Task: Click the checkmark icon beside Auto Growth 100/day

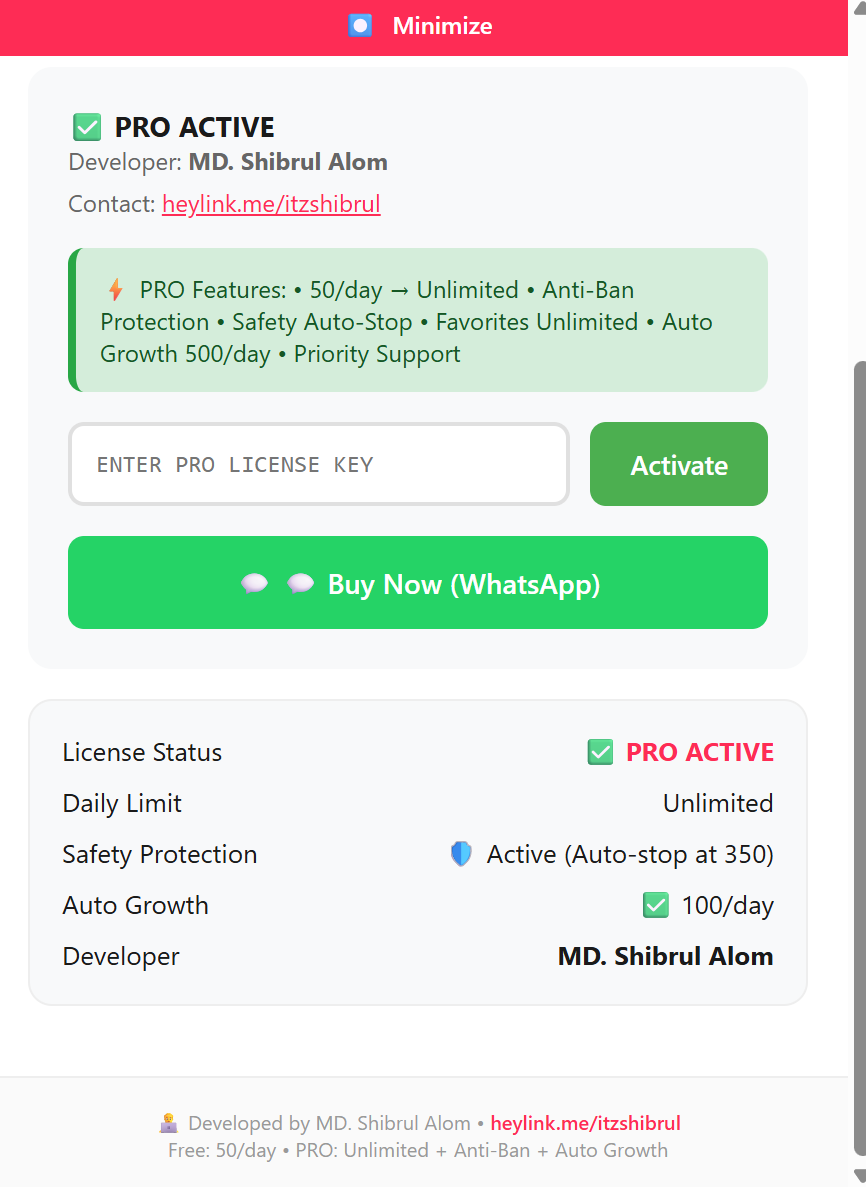Action: click(x=656, y=905)
